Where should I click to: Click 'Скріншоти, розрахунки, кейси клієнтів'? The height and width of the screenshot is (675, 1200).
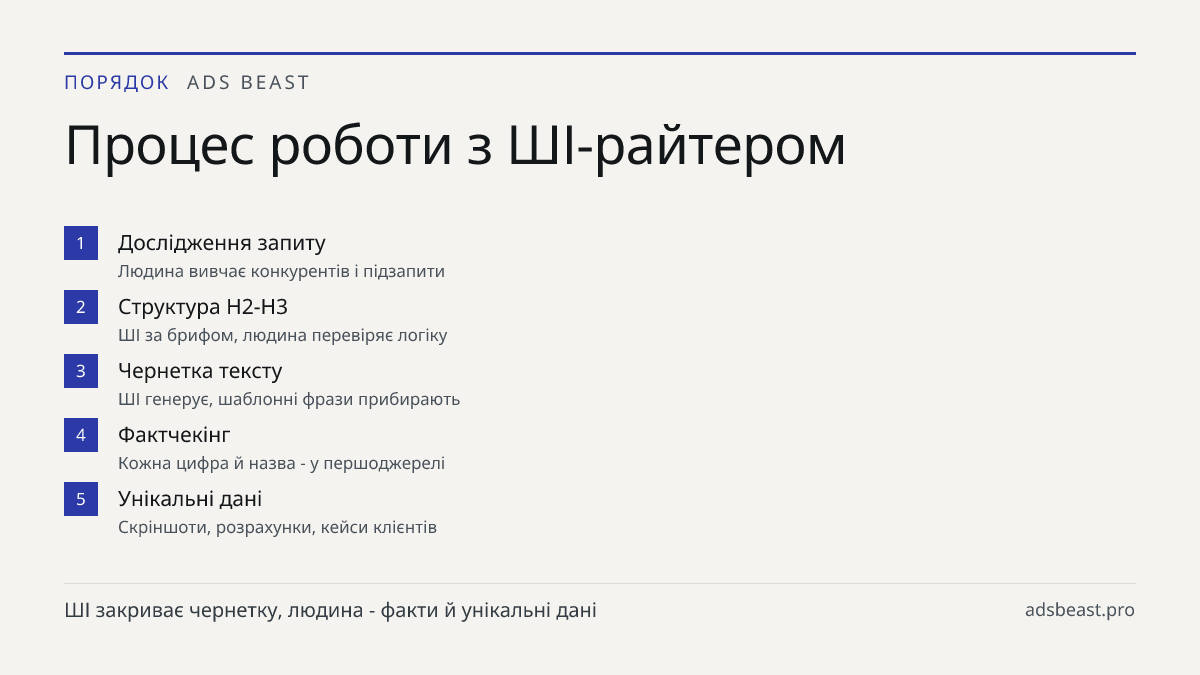pos(277,527)
